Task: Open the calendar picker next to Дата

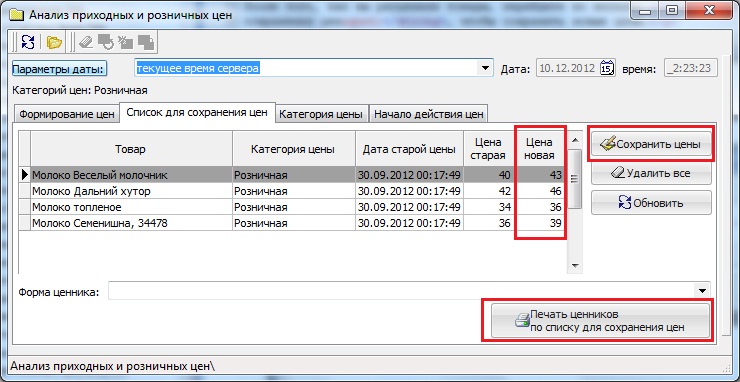Action: point(607,68)
